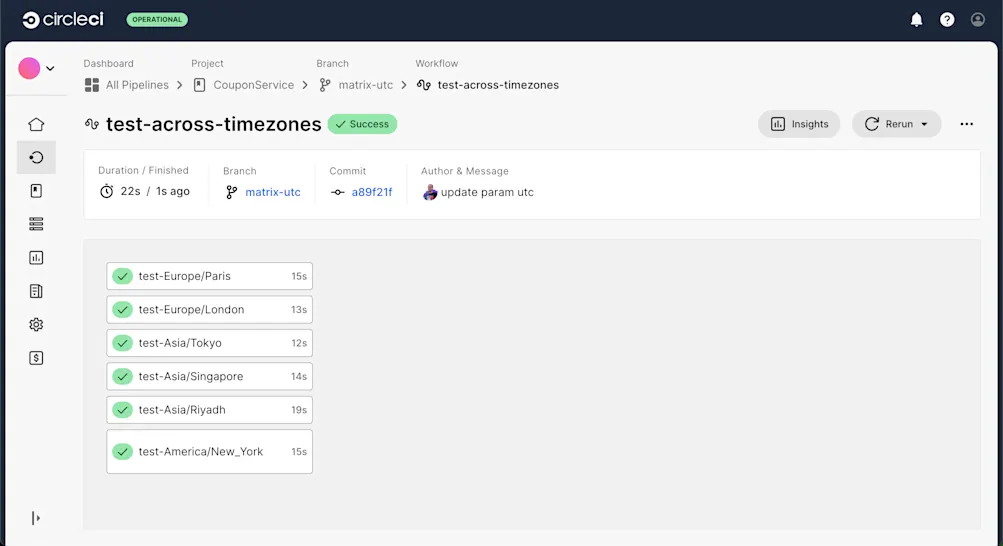Open the test-Europe/London job
1003x546 pixels.
pyautogui.click(x=209, y=309)
